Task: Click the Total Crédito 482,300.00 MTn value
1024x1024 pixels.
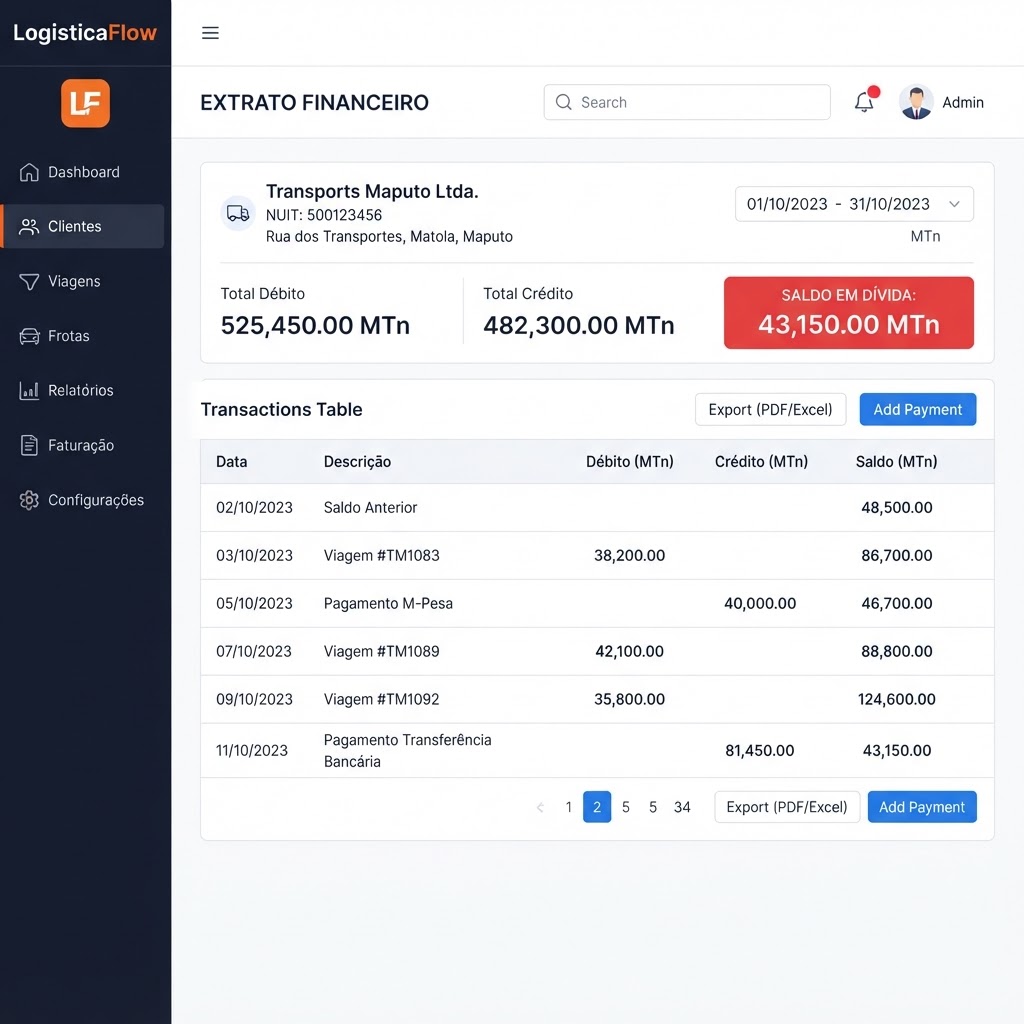Action: [579, 325]
